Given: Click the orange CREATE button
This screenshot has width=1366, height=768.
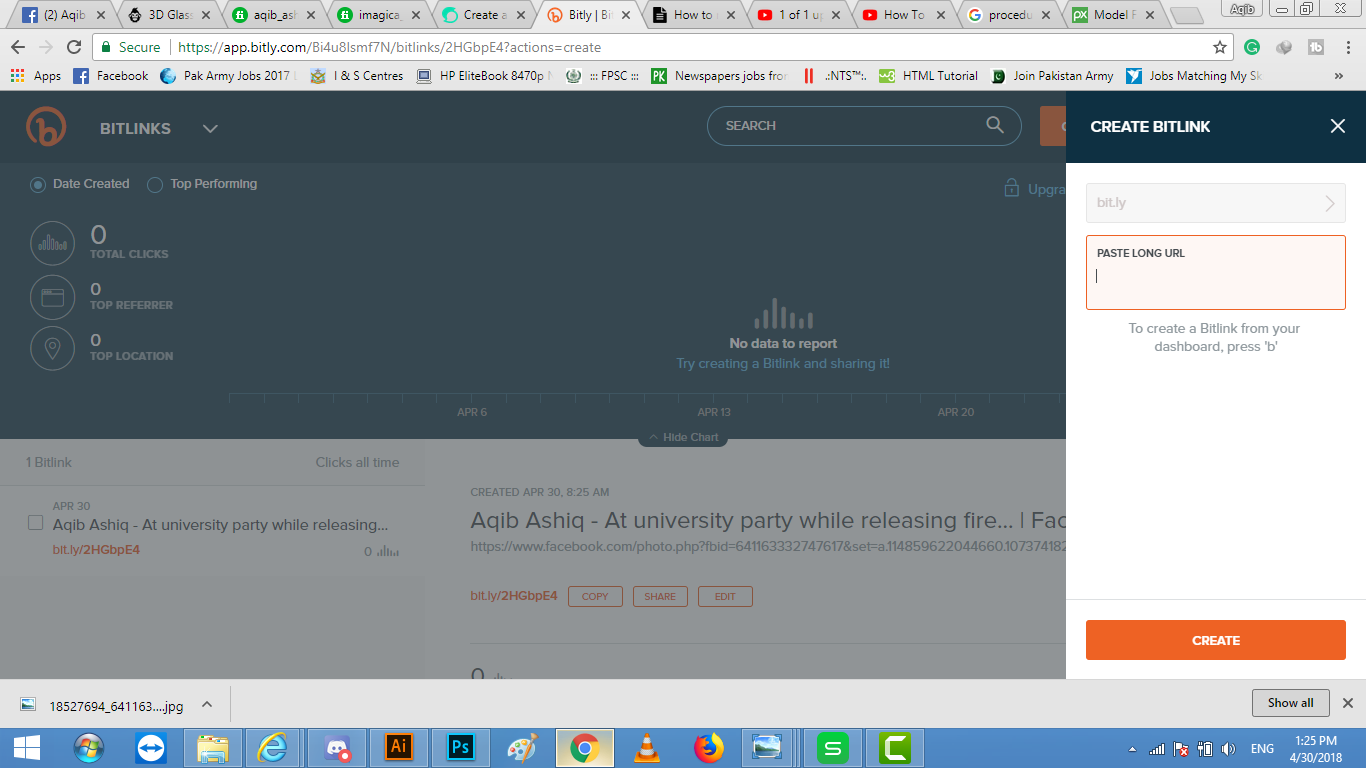Looking at the screenshot, I should [x=1216, y=640].
